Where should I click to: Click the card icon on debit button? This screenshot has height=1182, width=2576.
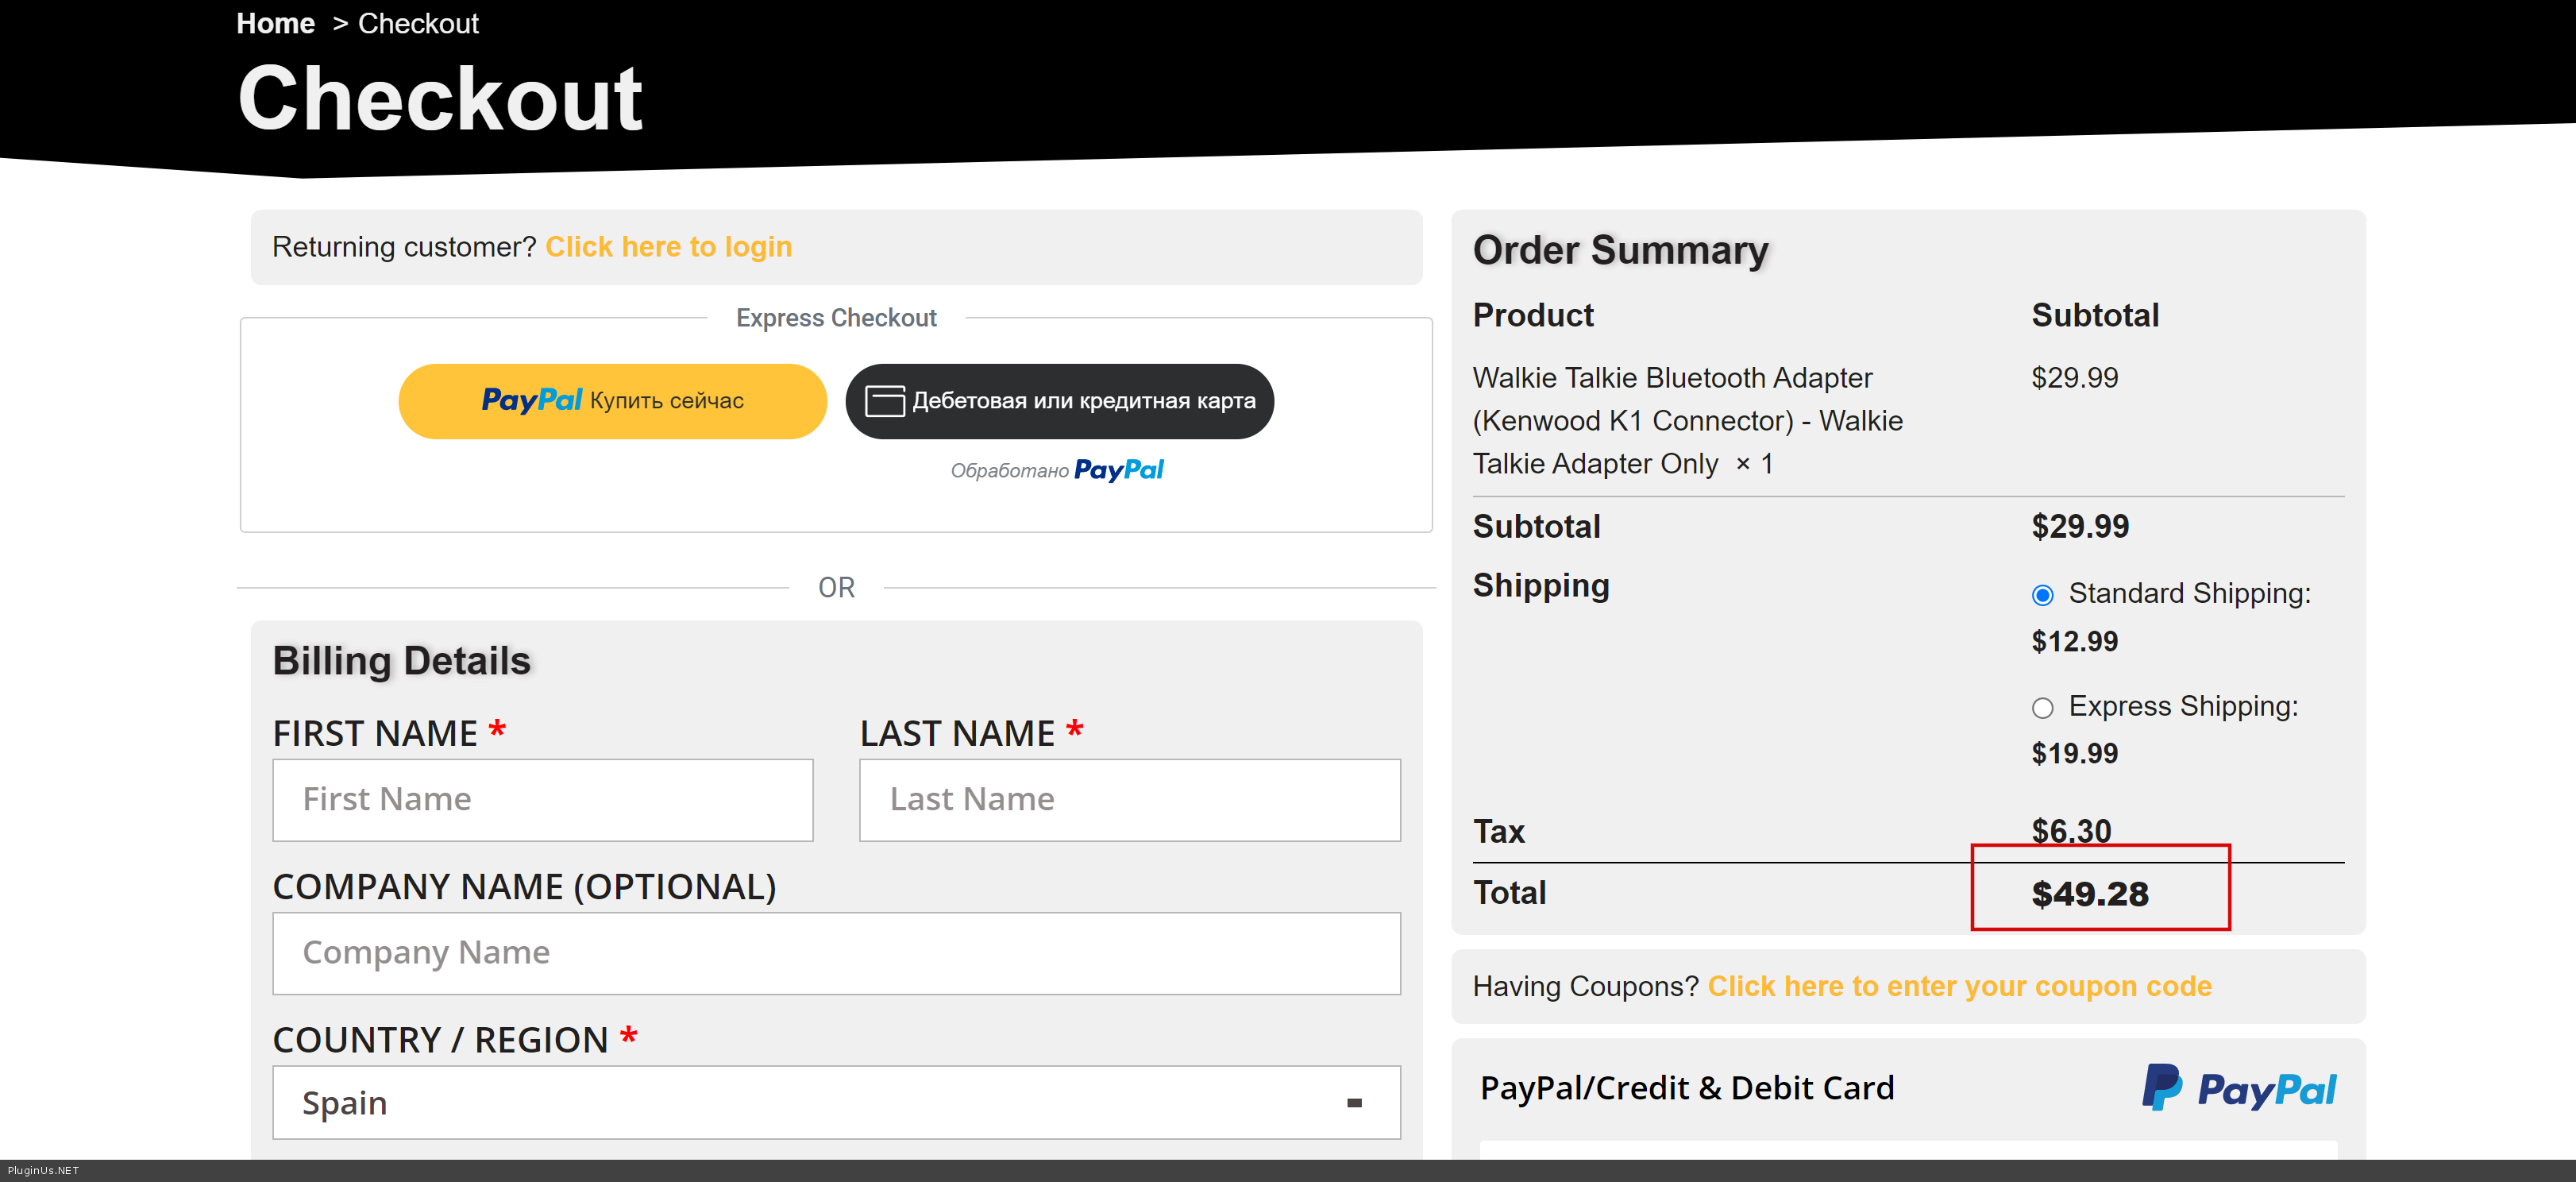[884, 401]
